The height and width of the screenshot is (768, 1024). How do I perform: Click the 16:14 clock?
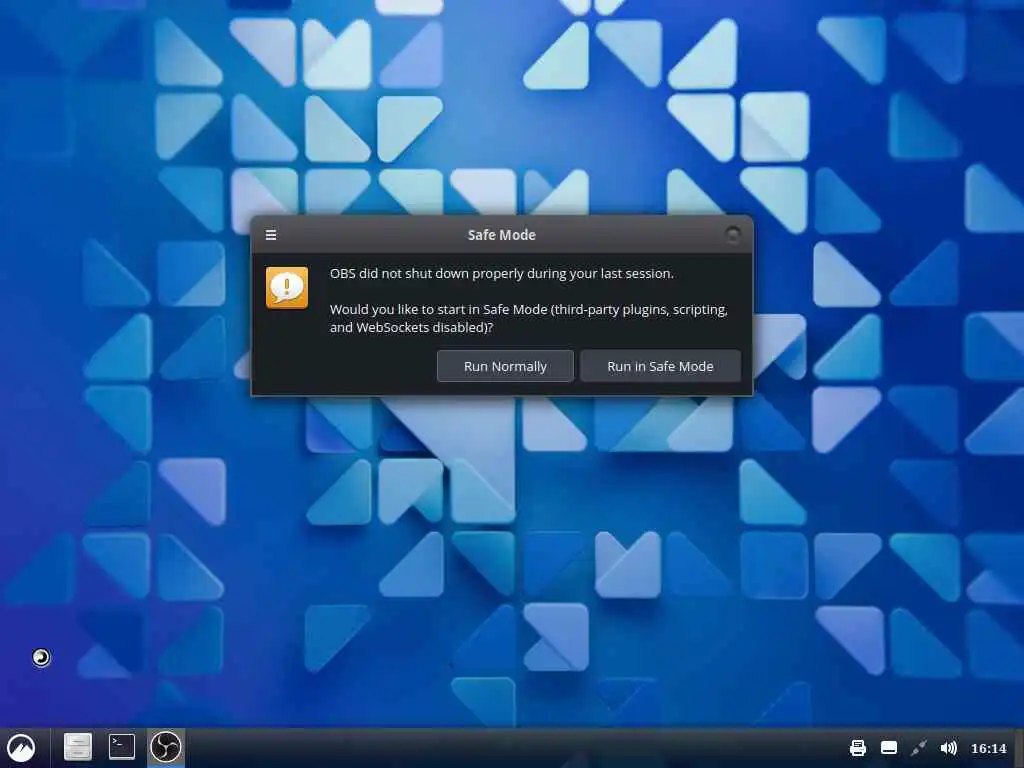(989, 748)
